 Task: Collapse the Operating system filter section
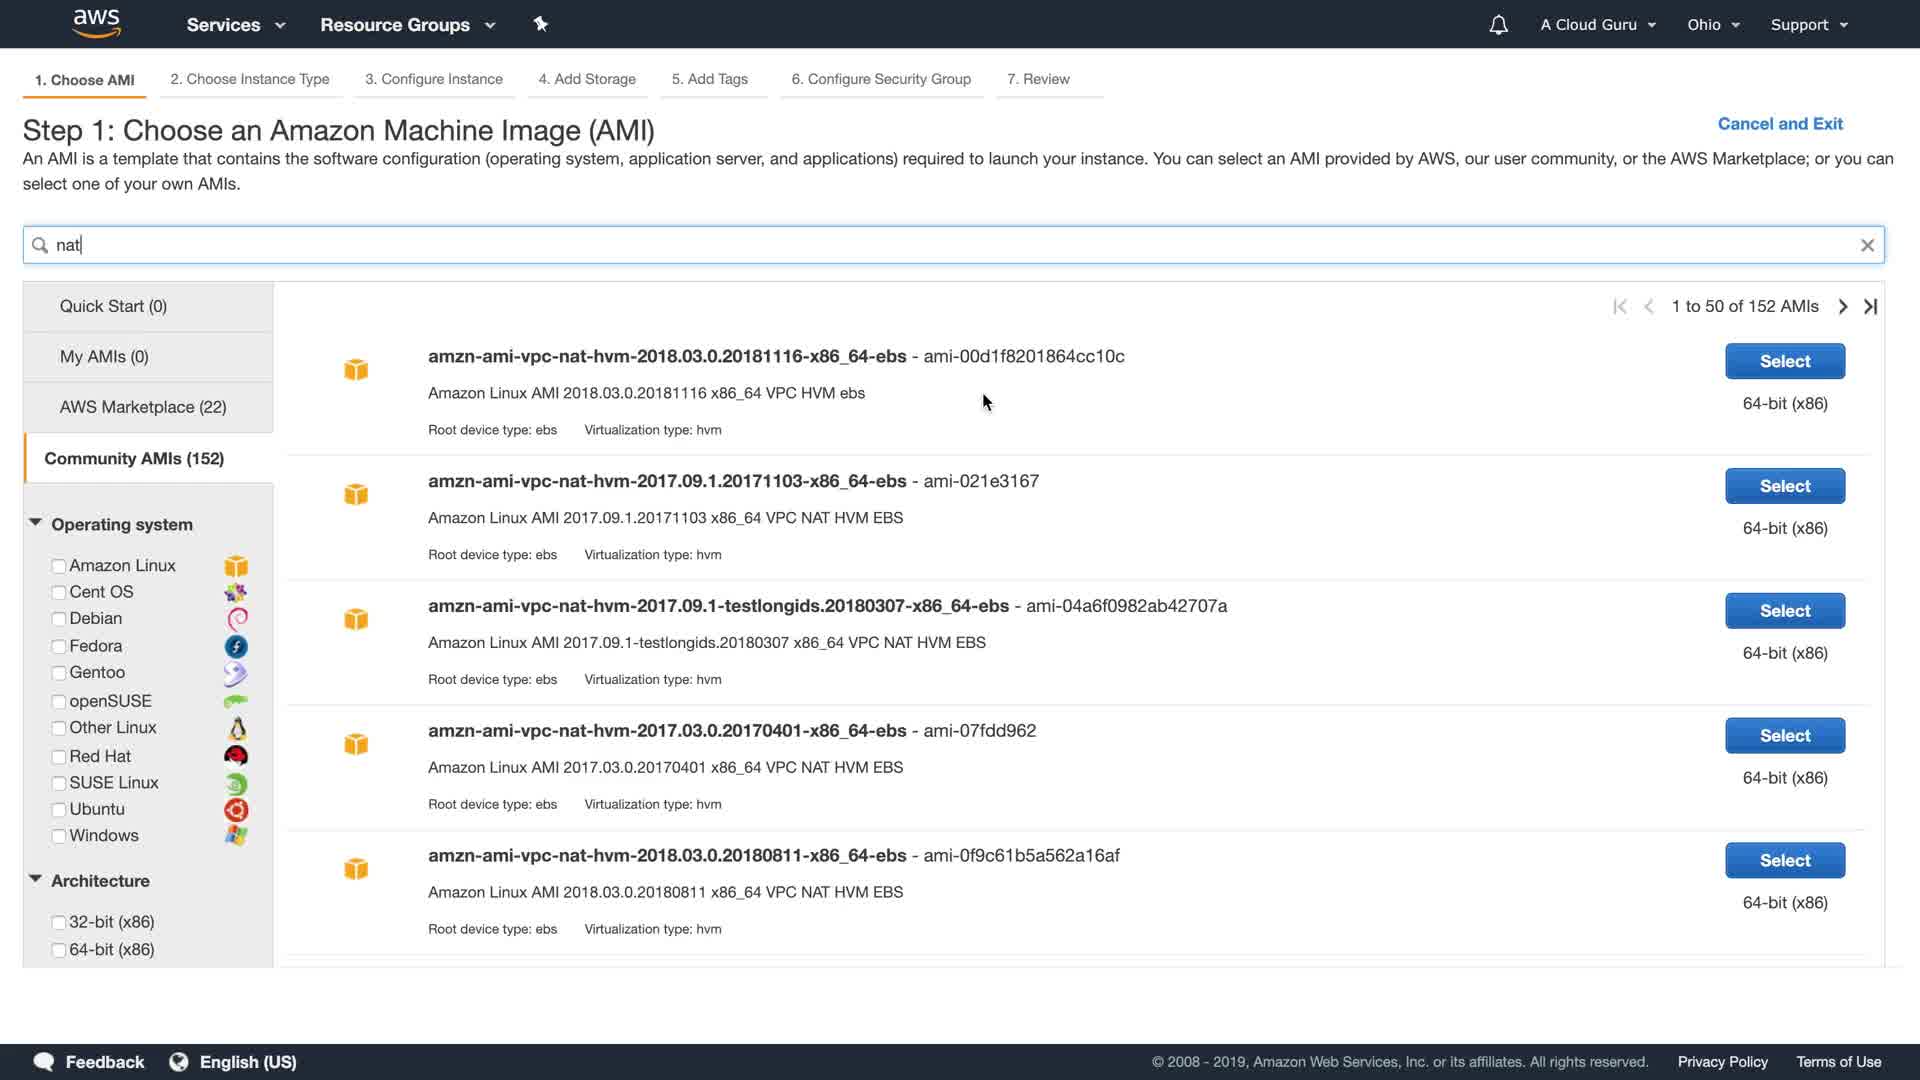coord(36,523)
